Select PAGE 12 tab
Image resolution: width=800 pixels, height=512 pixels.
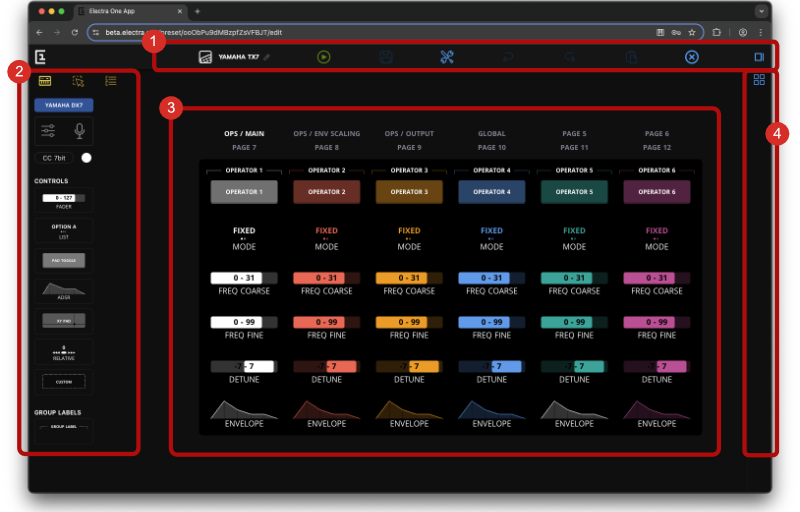657,147
